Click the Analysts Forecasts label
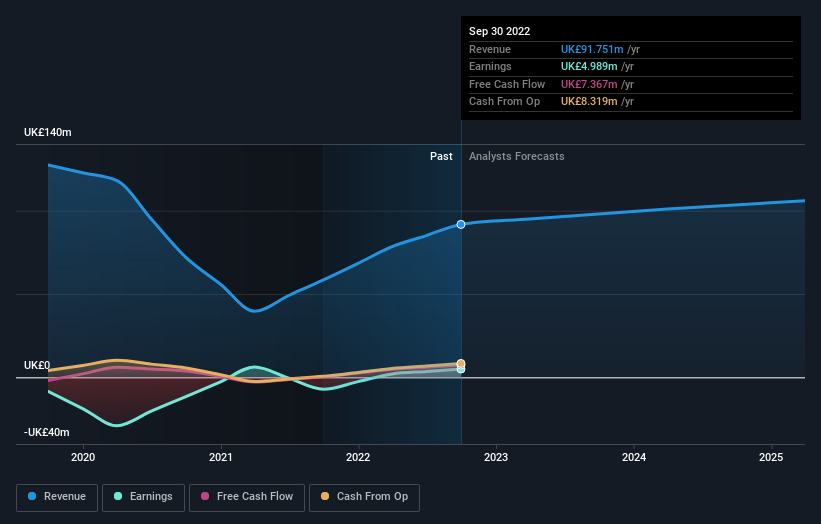The width and height of the screenshot is (821, 524). [517, 157]
